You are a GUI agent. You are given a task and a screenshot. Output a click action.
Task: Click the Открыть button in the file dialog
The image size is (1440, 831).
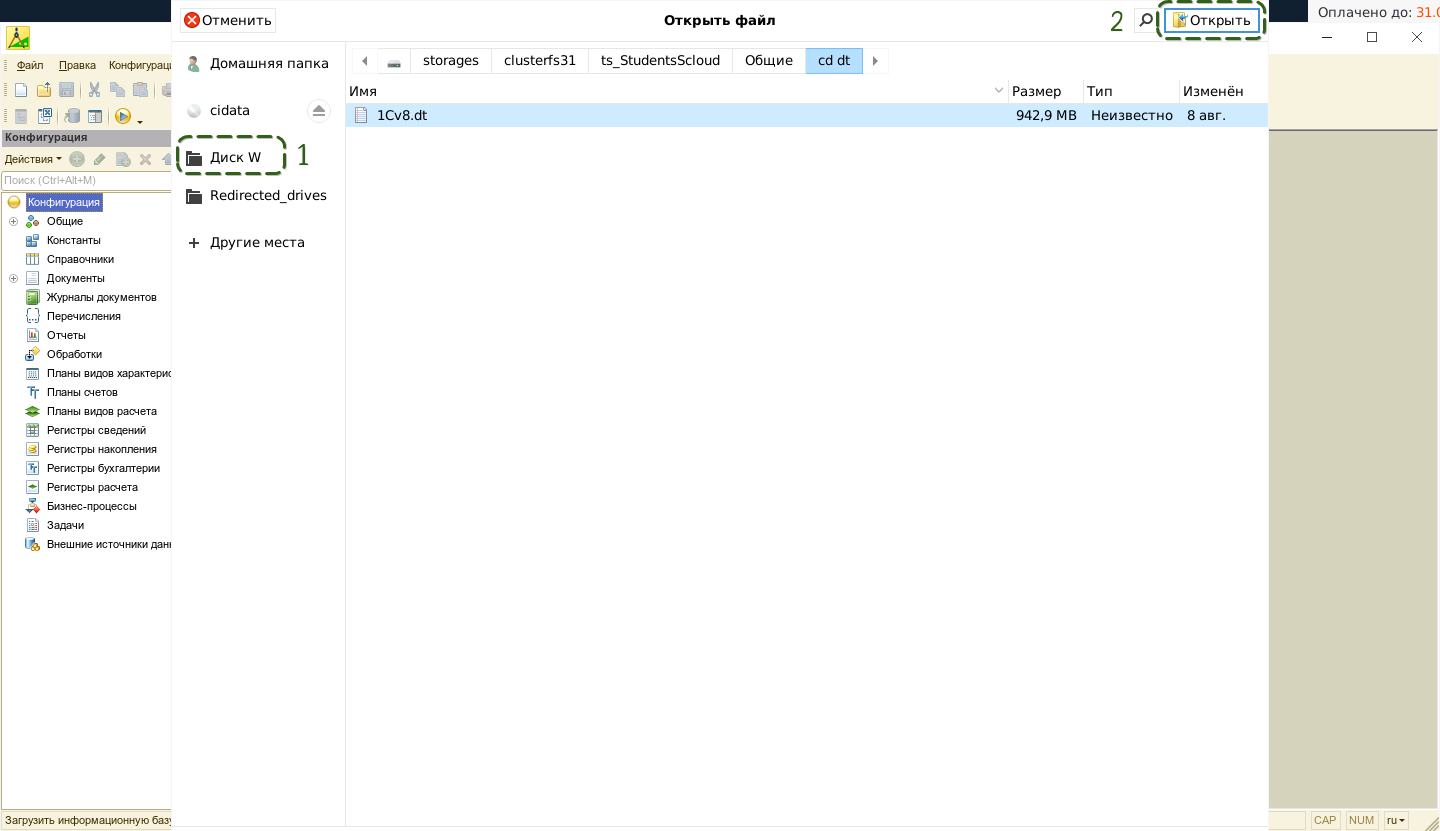coord(1211,20)
